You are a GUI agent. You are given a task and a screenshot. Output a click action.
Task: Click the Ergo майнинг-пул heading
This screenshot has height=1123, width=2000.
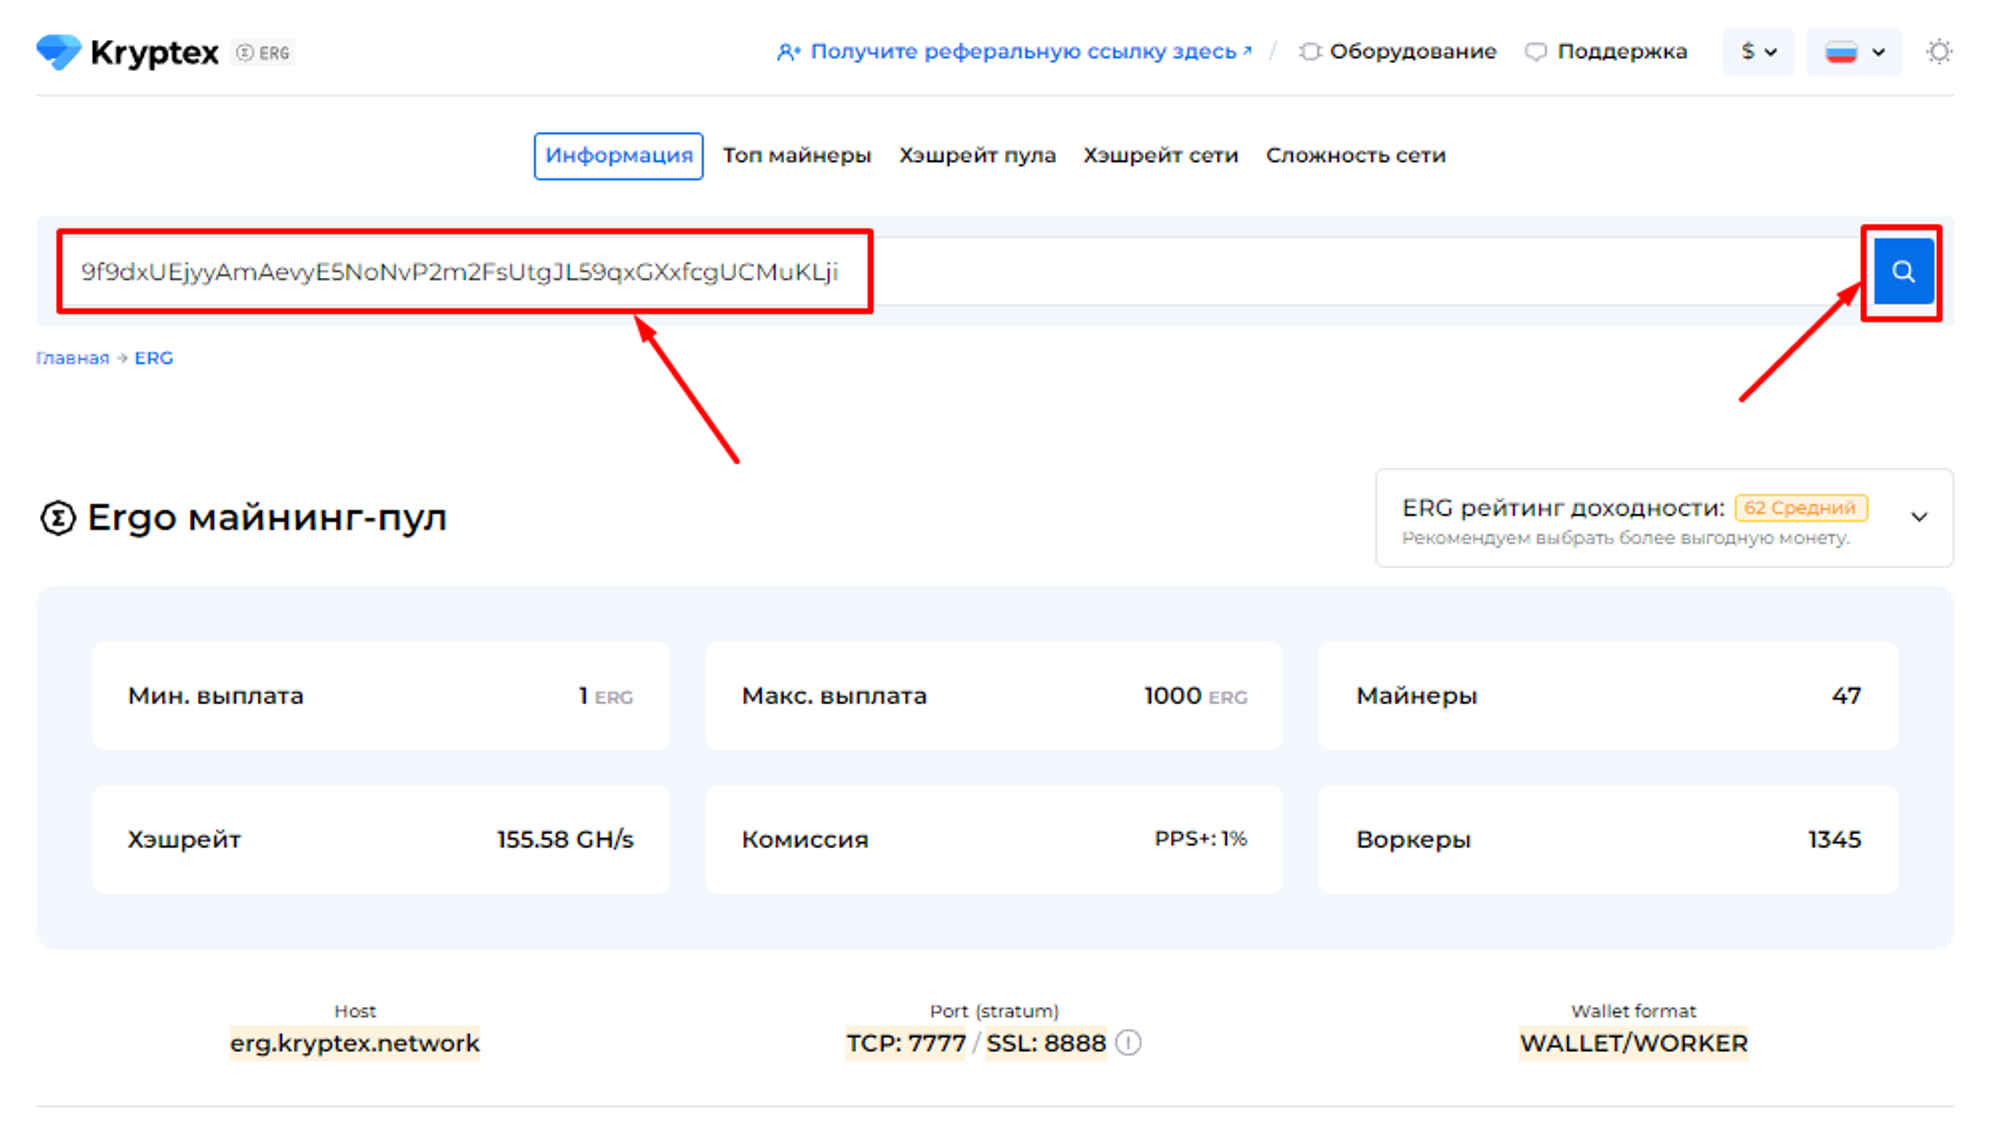pos(267,518)
